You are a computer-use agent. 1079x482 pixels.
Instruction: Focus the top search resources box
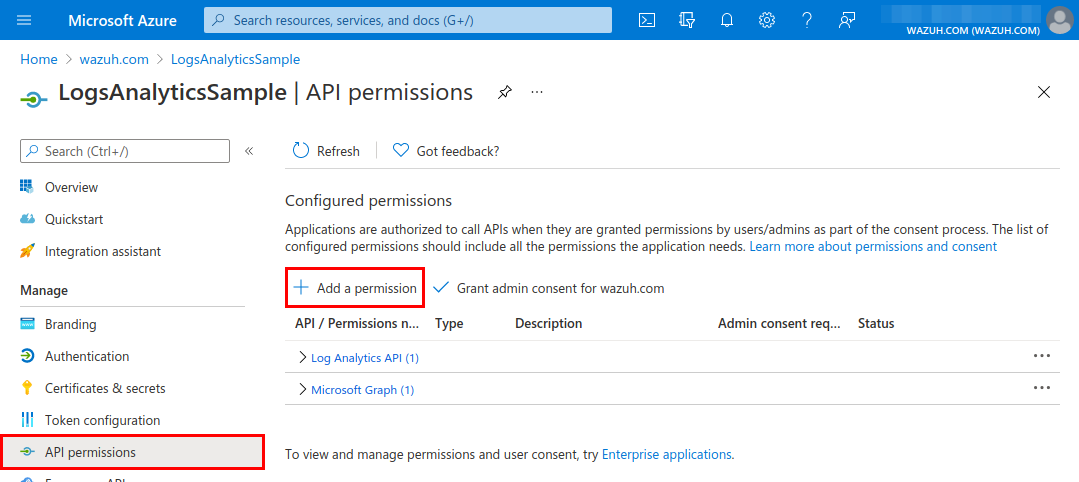point(407,20)
